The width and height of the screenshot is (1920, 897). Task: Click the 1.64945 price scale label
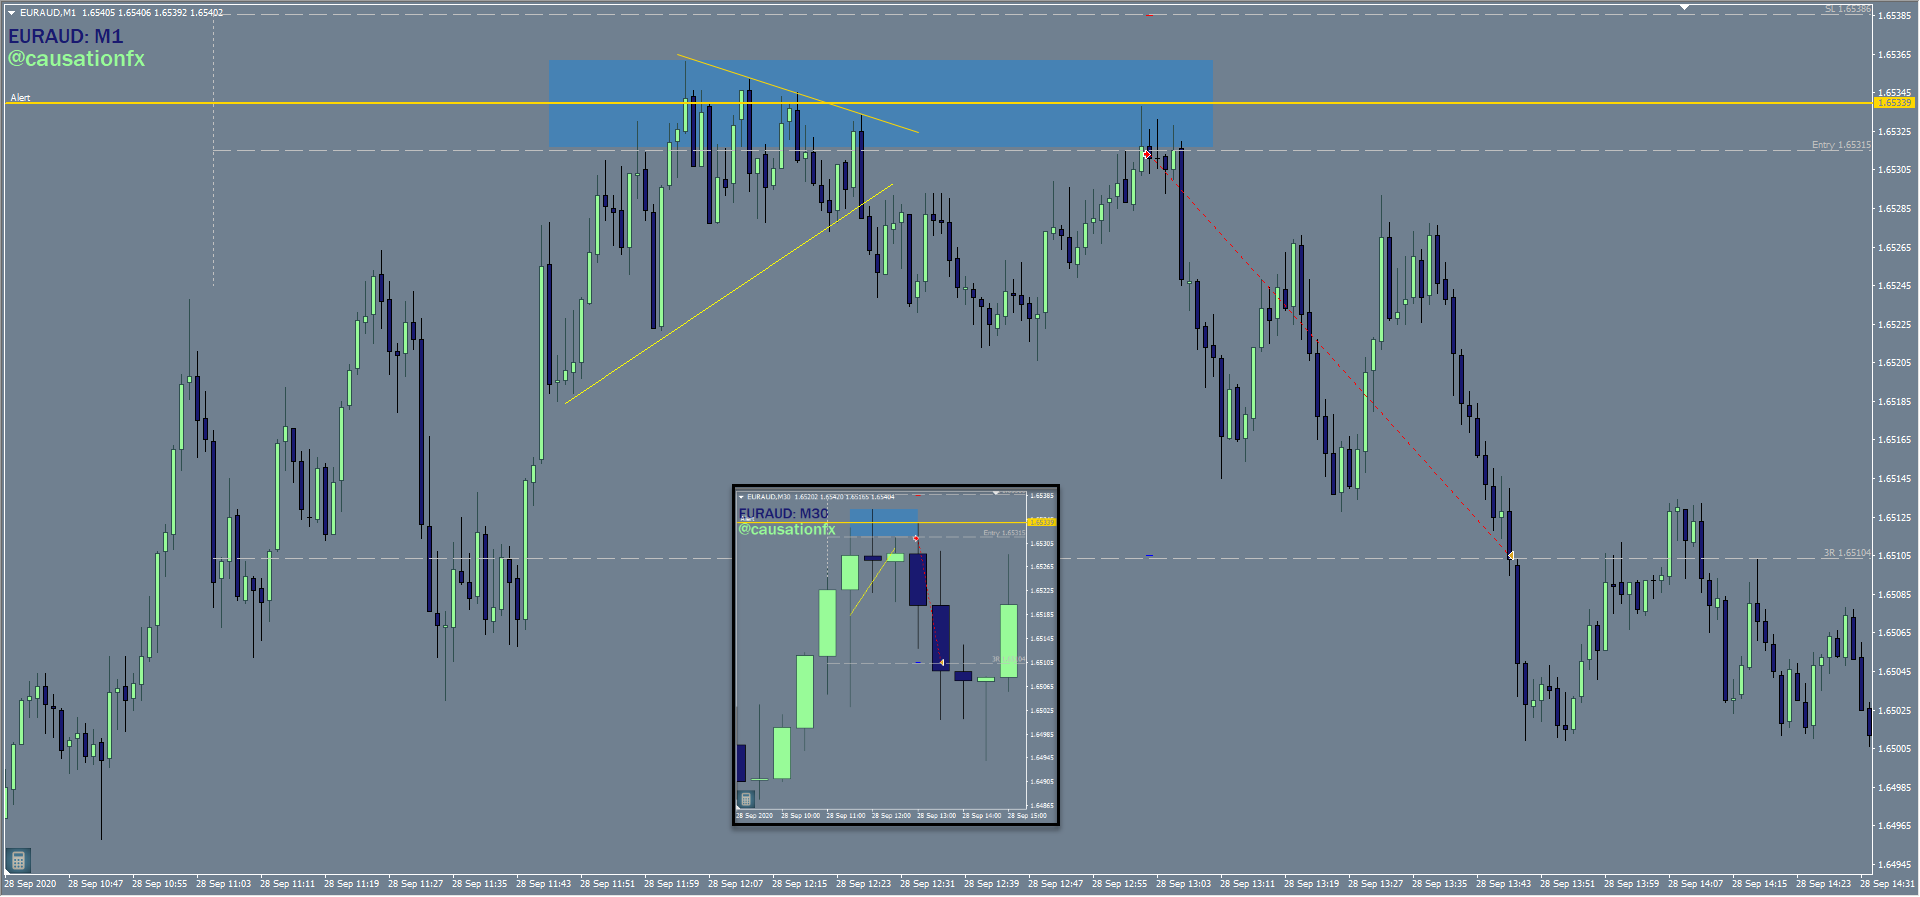pos(1894,865)
